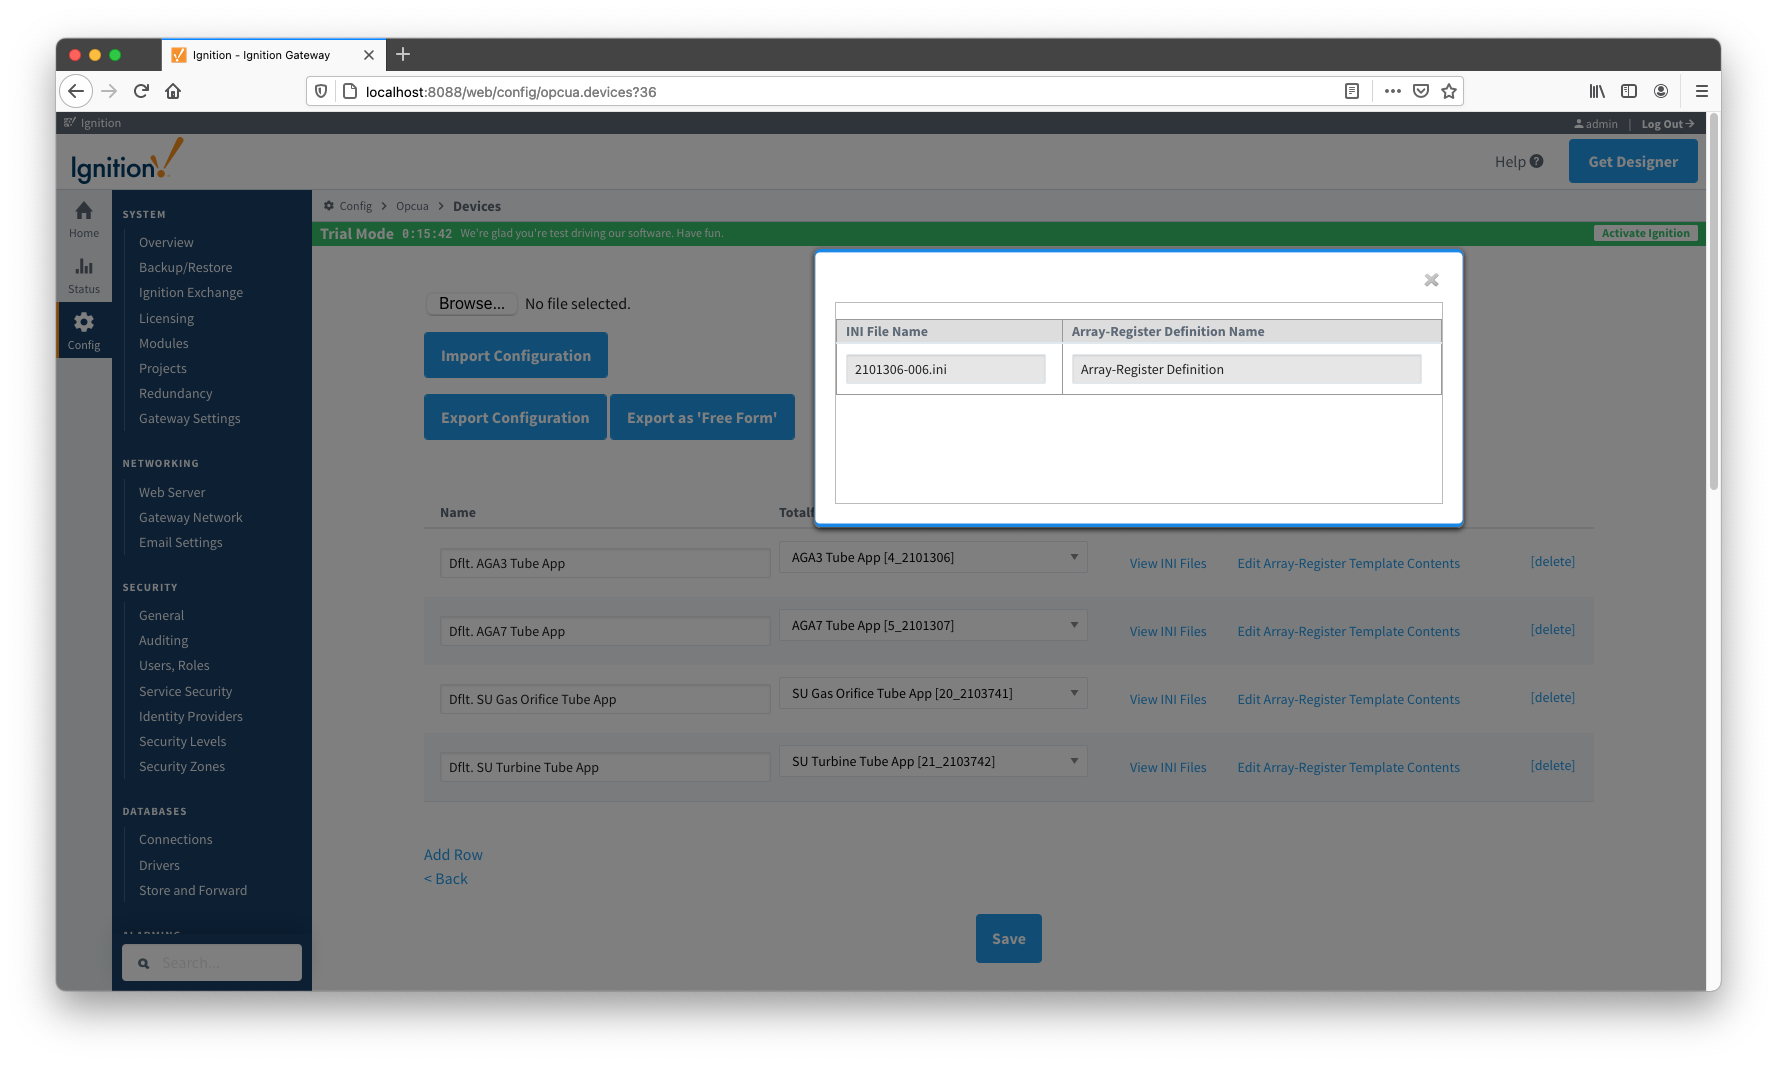Open Connections under Databases
Screen dimensions: 1777x1065
[175, 839]
